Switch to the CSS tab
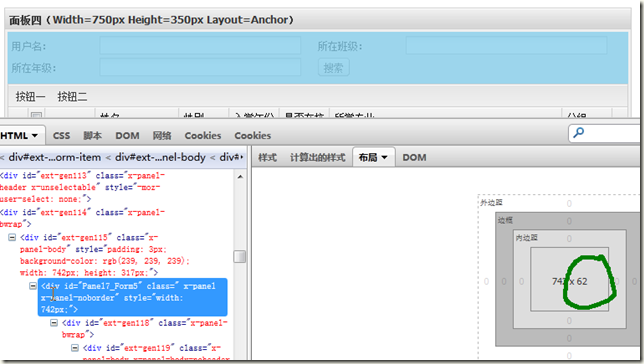This screenshot has width=644, height=364. [x=62, y=136]
